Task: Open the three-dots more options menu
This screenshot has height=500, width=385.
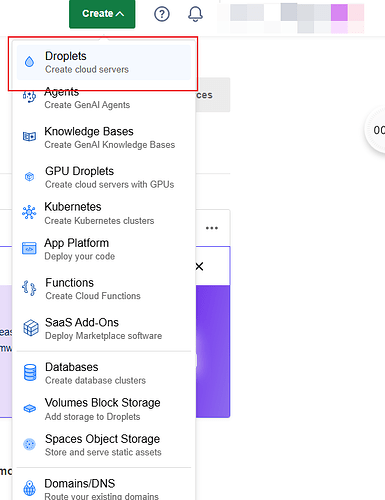Action: (x=212, y=228)
